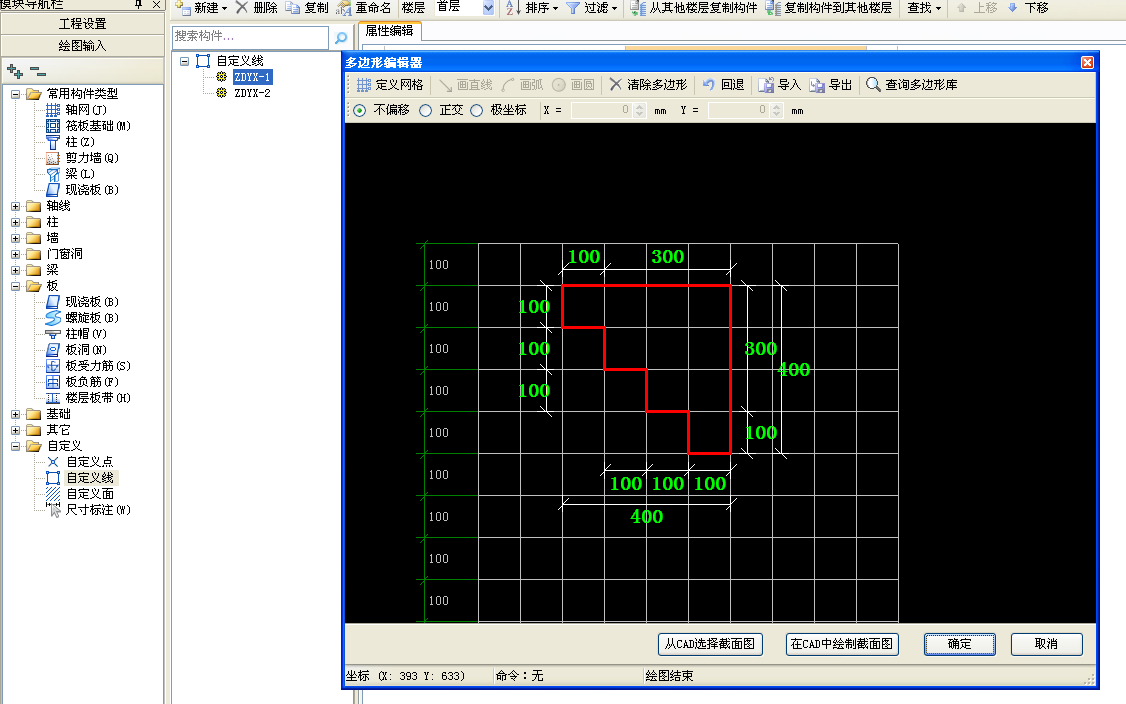1126x704 pixels.
Task: Select 轴网(J) in the tree
Action: point(85,110)
